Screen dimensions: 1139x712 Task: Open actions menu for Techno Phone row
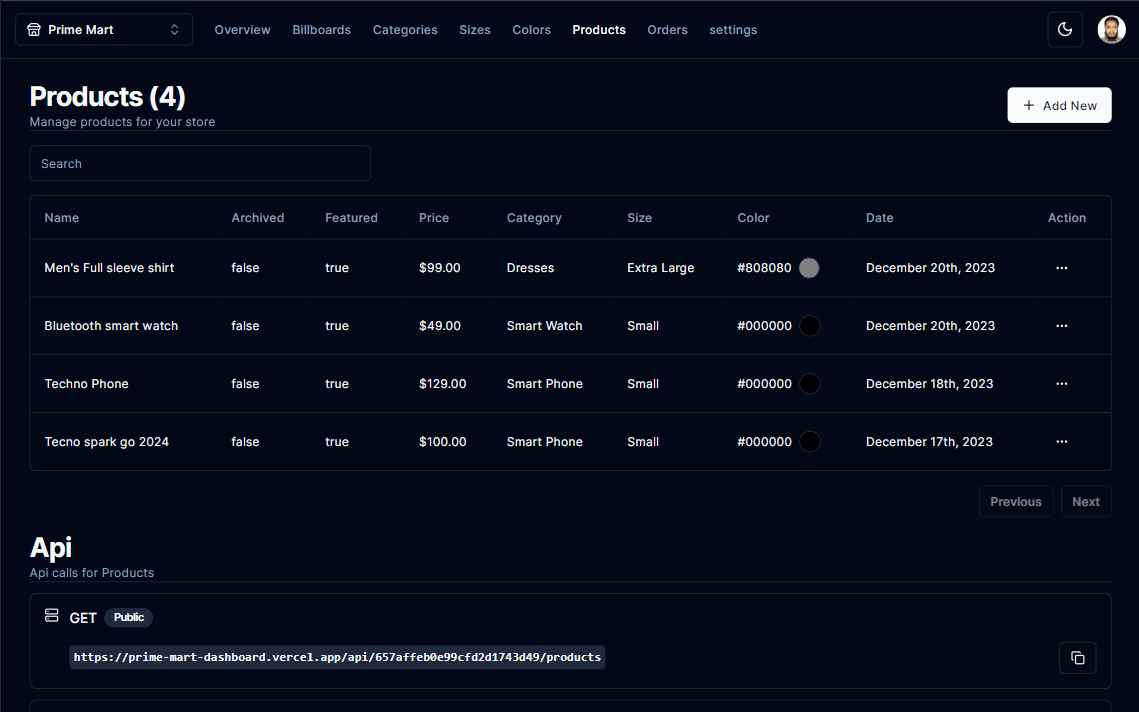1061,384
